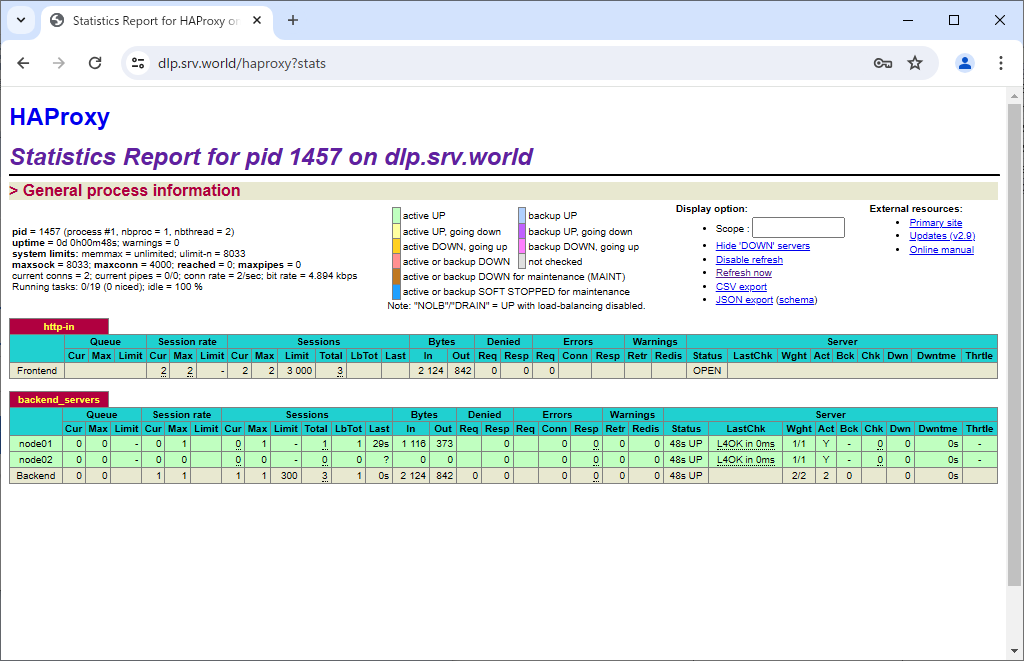
Task: Click the MAINT legend color swatch
Action: point(396,276)
